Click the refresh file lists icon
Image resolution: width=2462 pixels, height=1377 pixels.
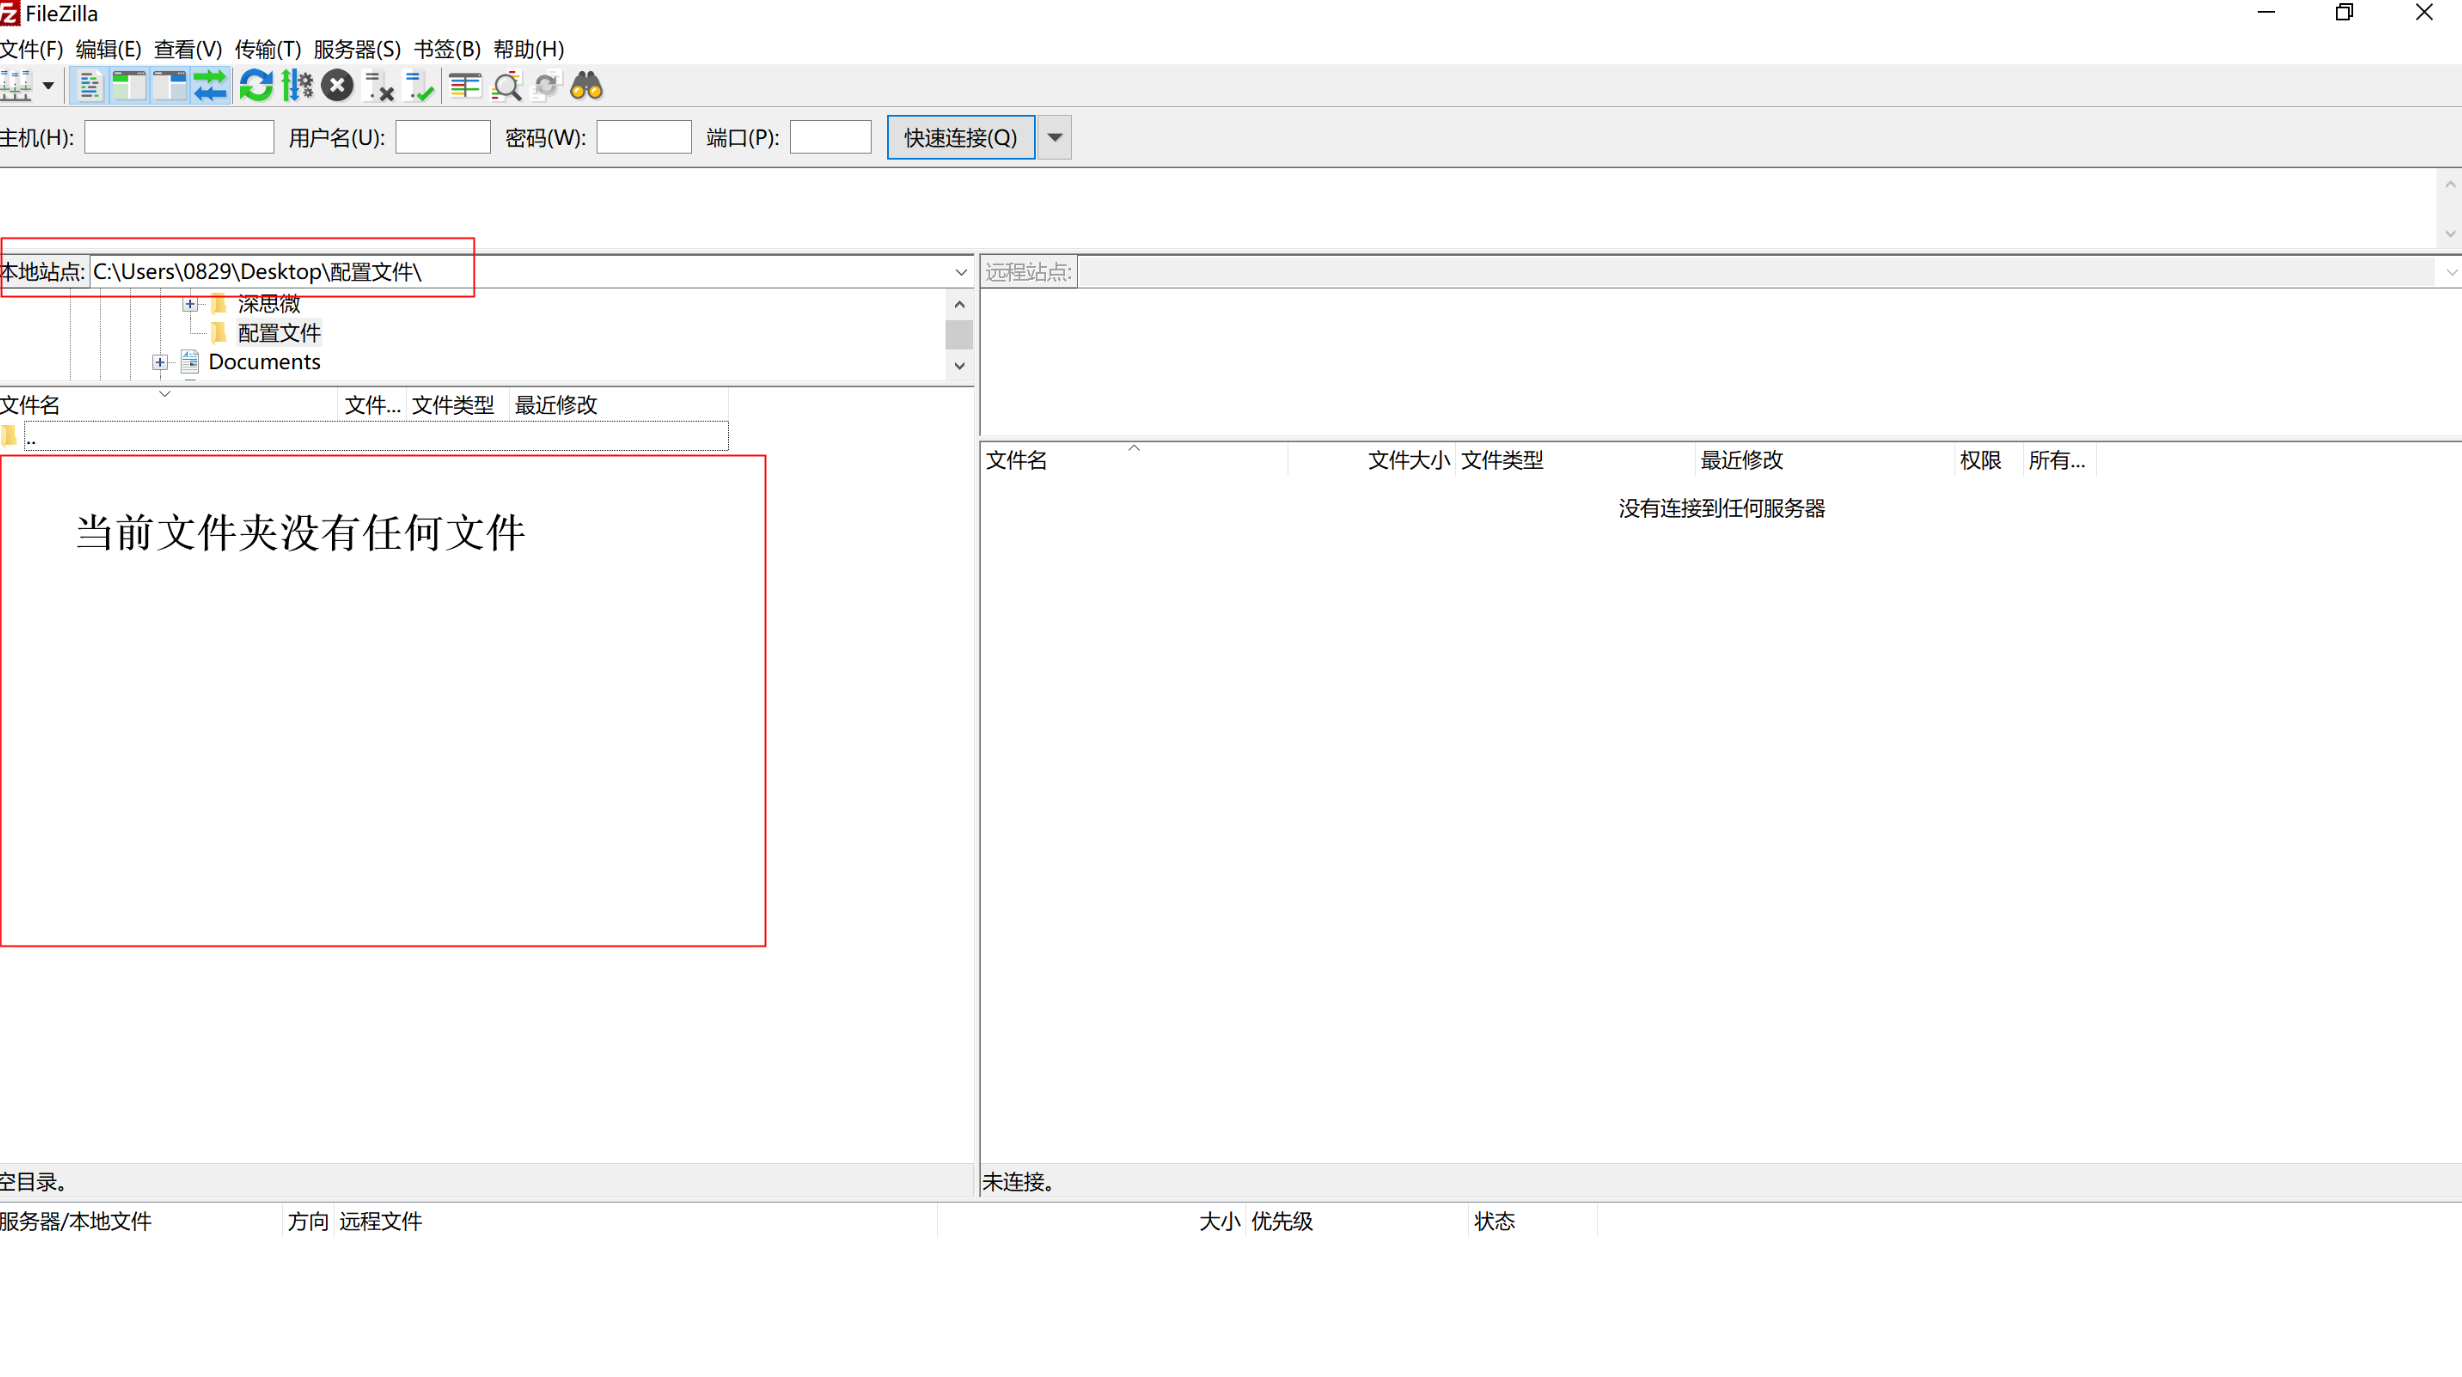256,86
